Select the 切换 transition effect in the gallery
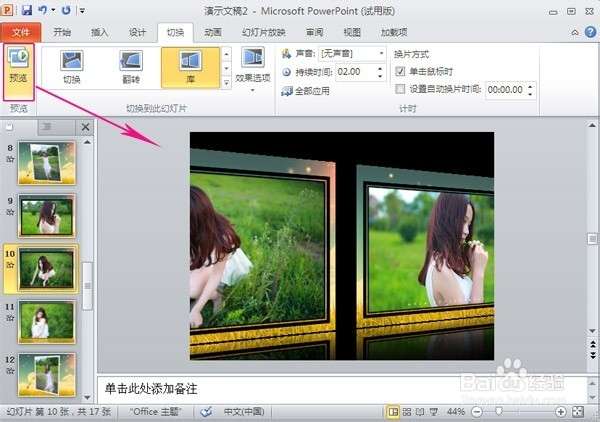Screen dimensions: 600x422 71,67
